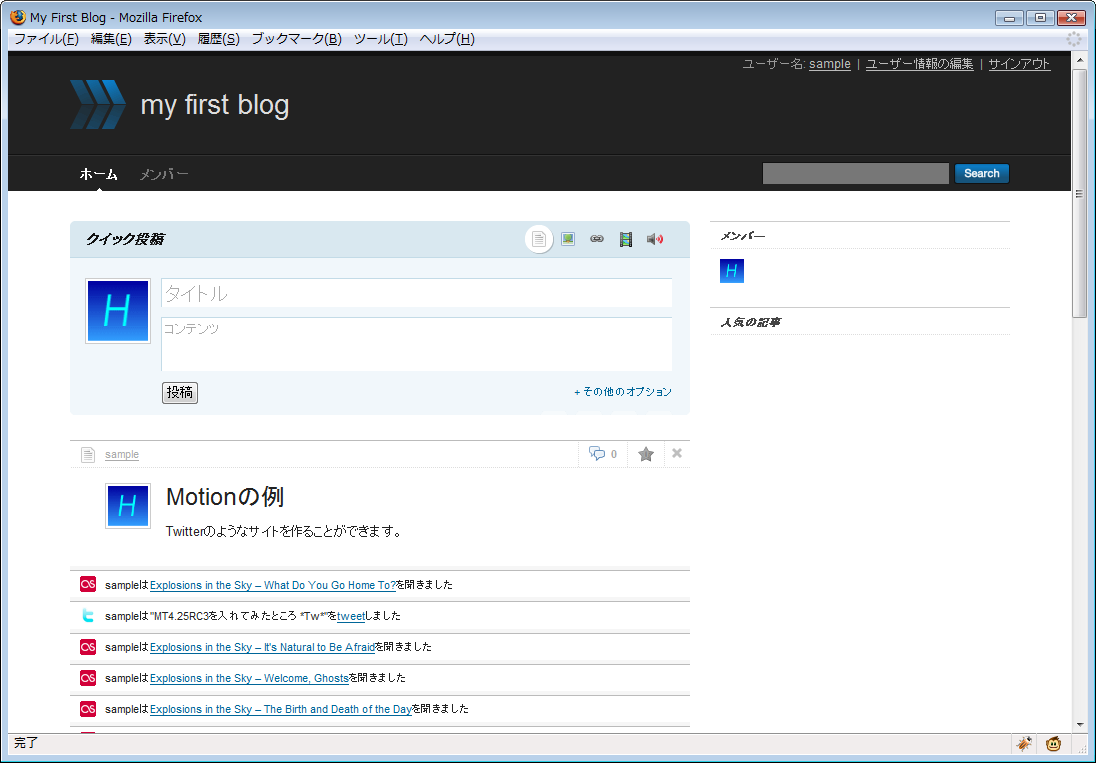
Task: Select the text post type icon
Action: tap(539, 239)
